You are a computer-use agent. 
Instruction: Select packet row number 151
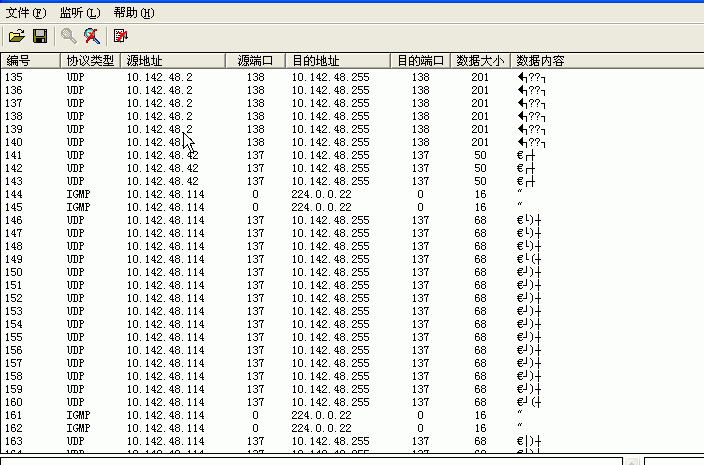pos(352,285)
